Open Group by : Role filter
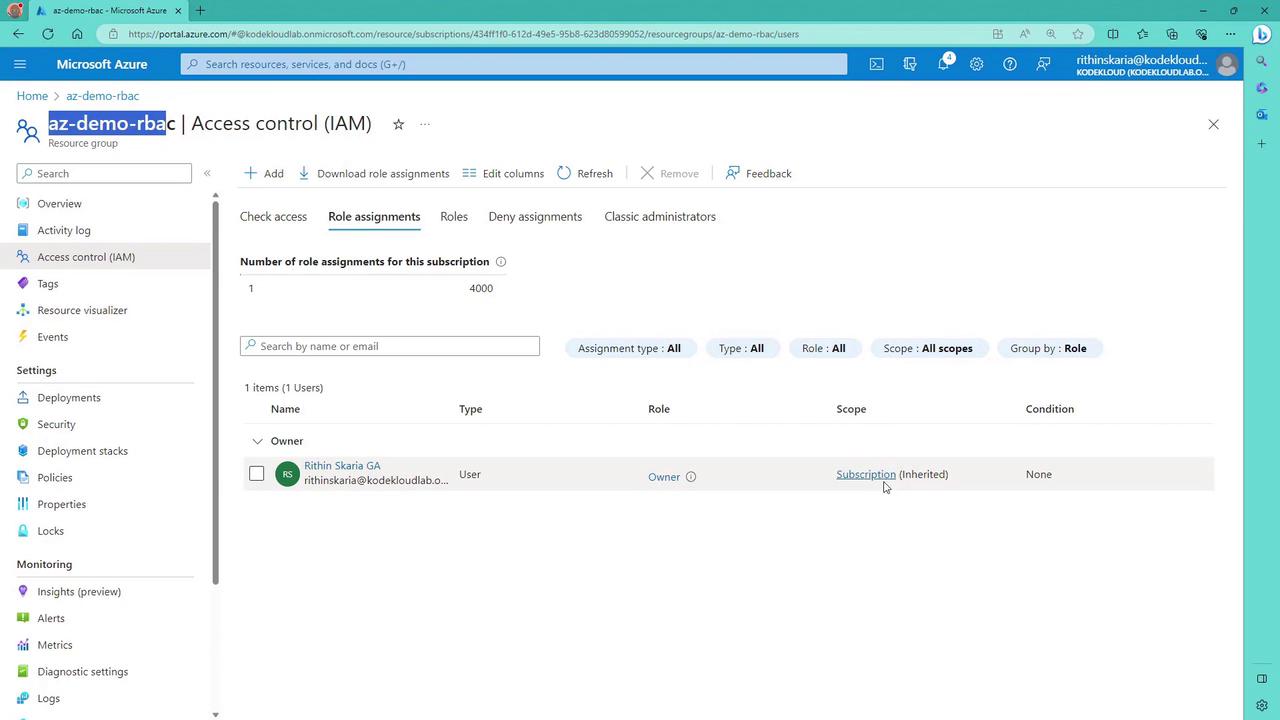Image resolution: width=1280 pixels, height=720 pixels. pos(1048,348)
